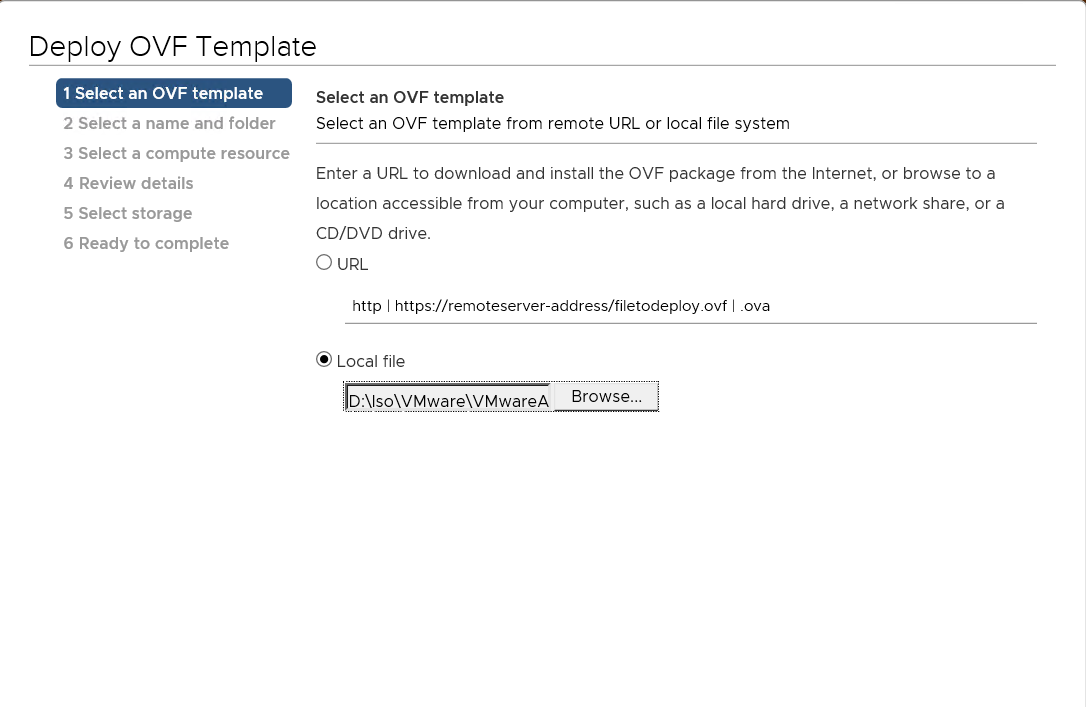Click the 'Local file' option label text

[x=370, y=362]
